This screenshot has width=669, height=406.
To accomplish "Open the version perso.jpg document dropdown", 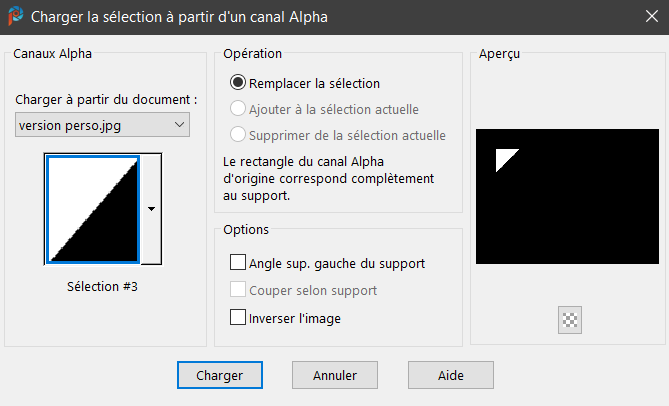I will pos(103,124).
